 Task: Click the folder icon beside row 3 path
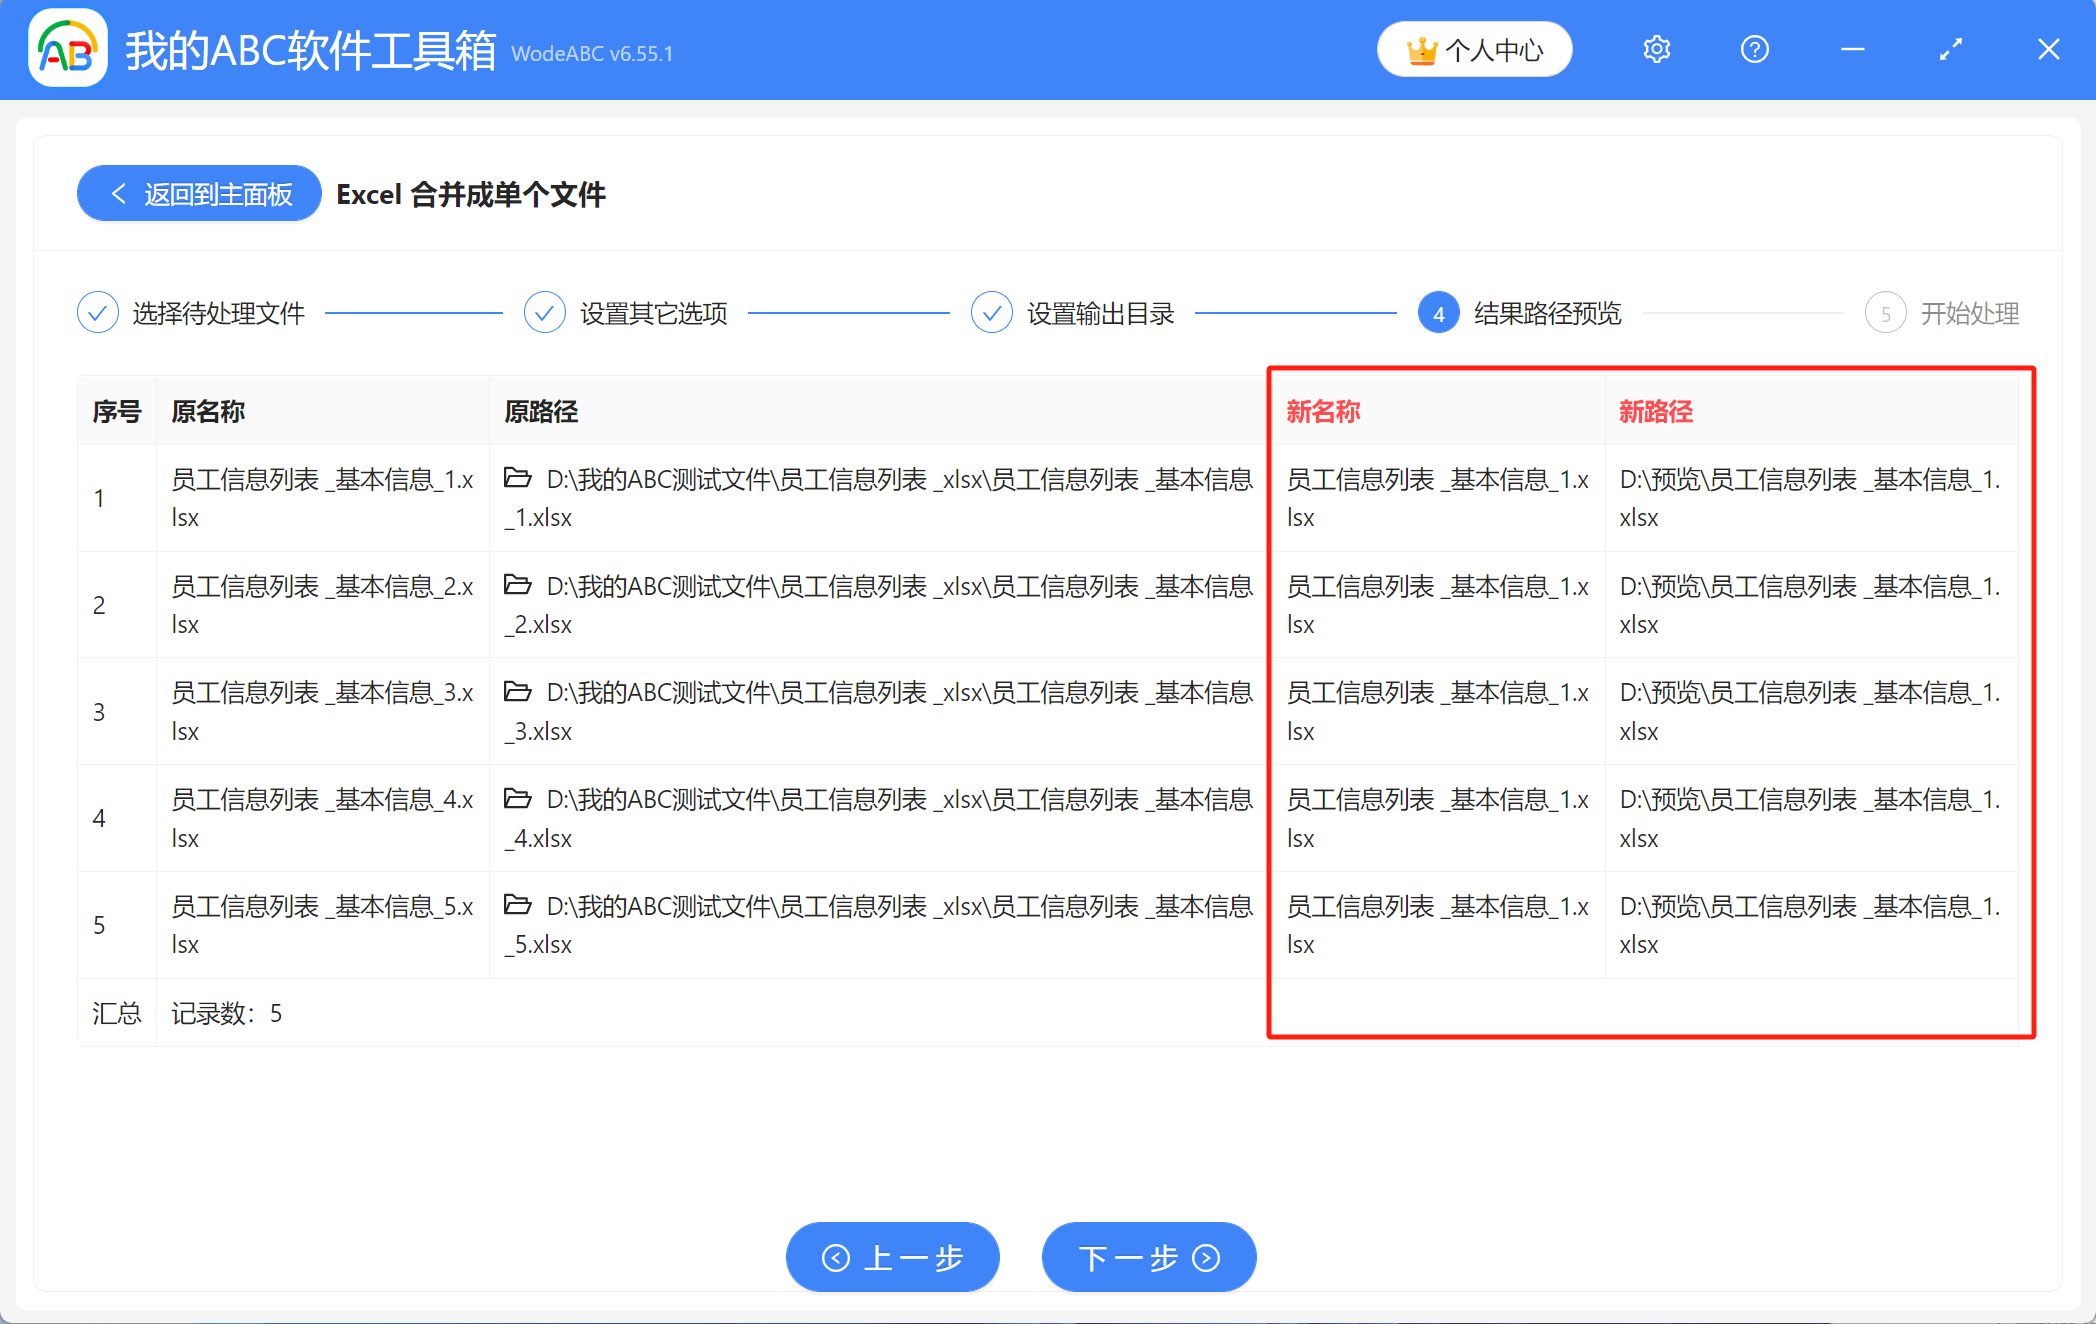[x=517, y=692]
